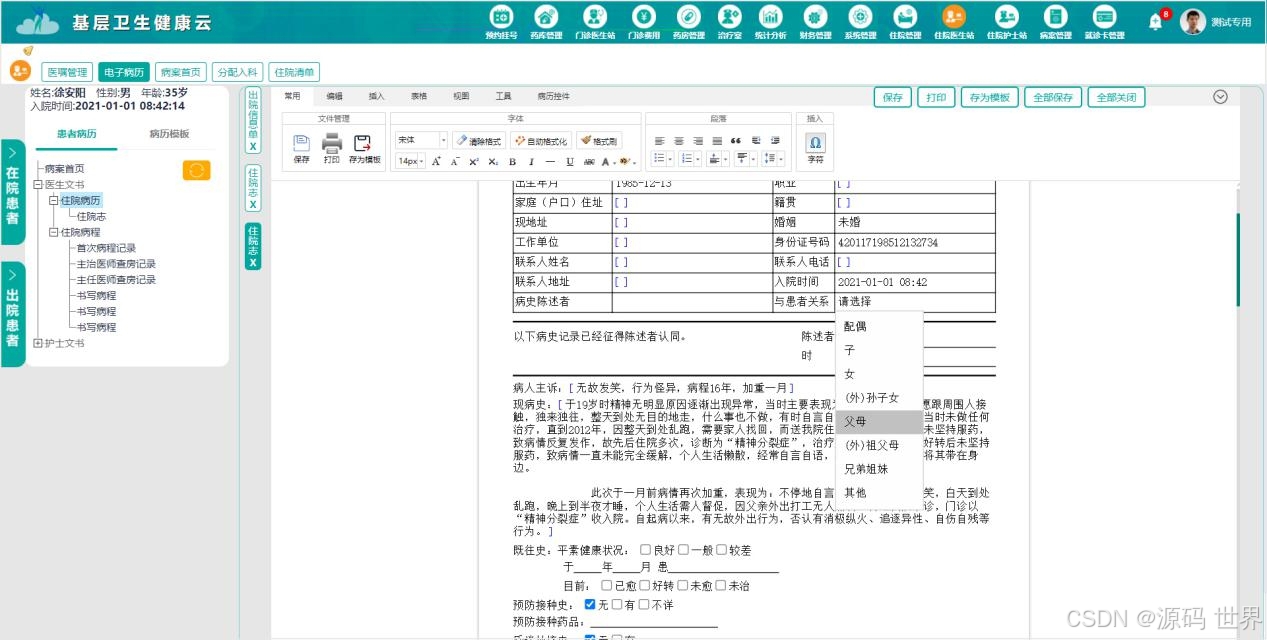Open the 就诊卡管理 module icon
Image resolution: width=1267 pixels, height=640 pixels.
1104,16
